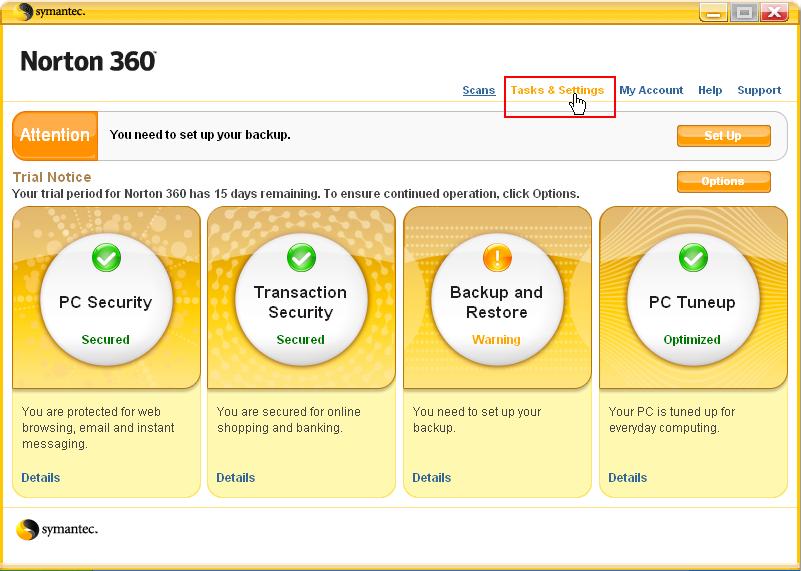Click the 'Trial Notice' heading
Image resolution: width=801 pixels, height=571 pixels.
click(52, 177)
